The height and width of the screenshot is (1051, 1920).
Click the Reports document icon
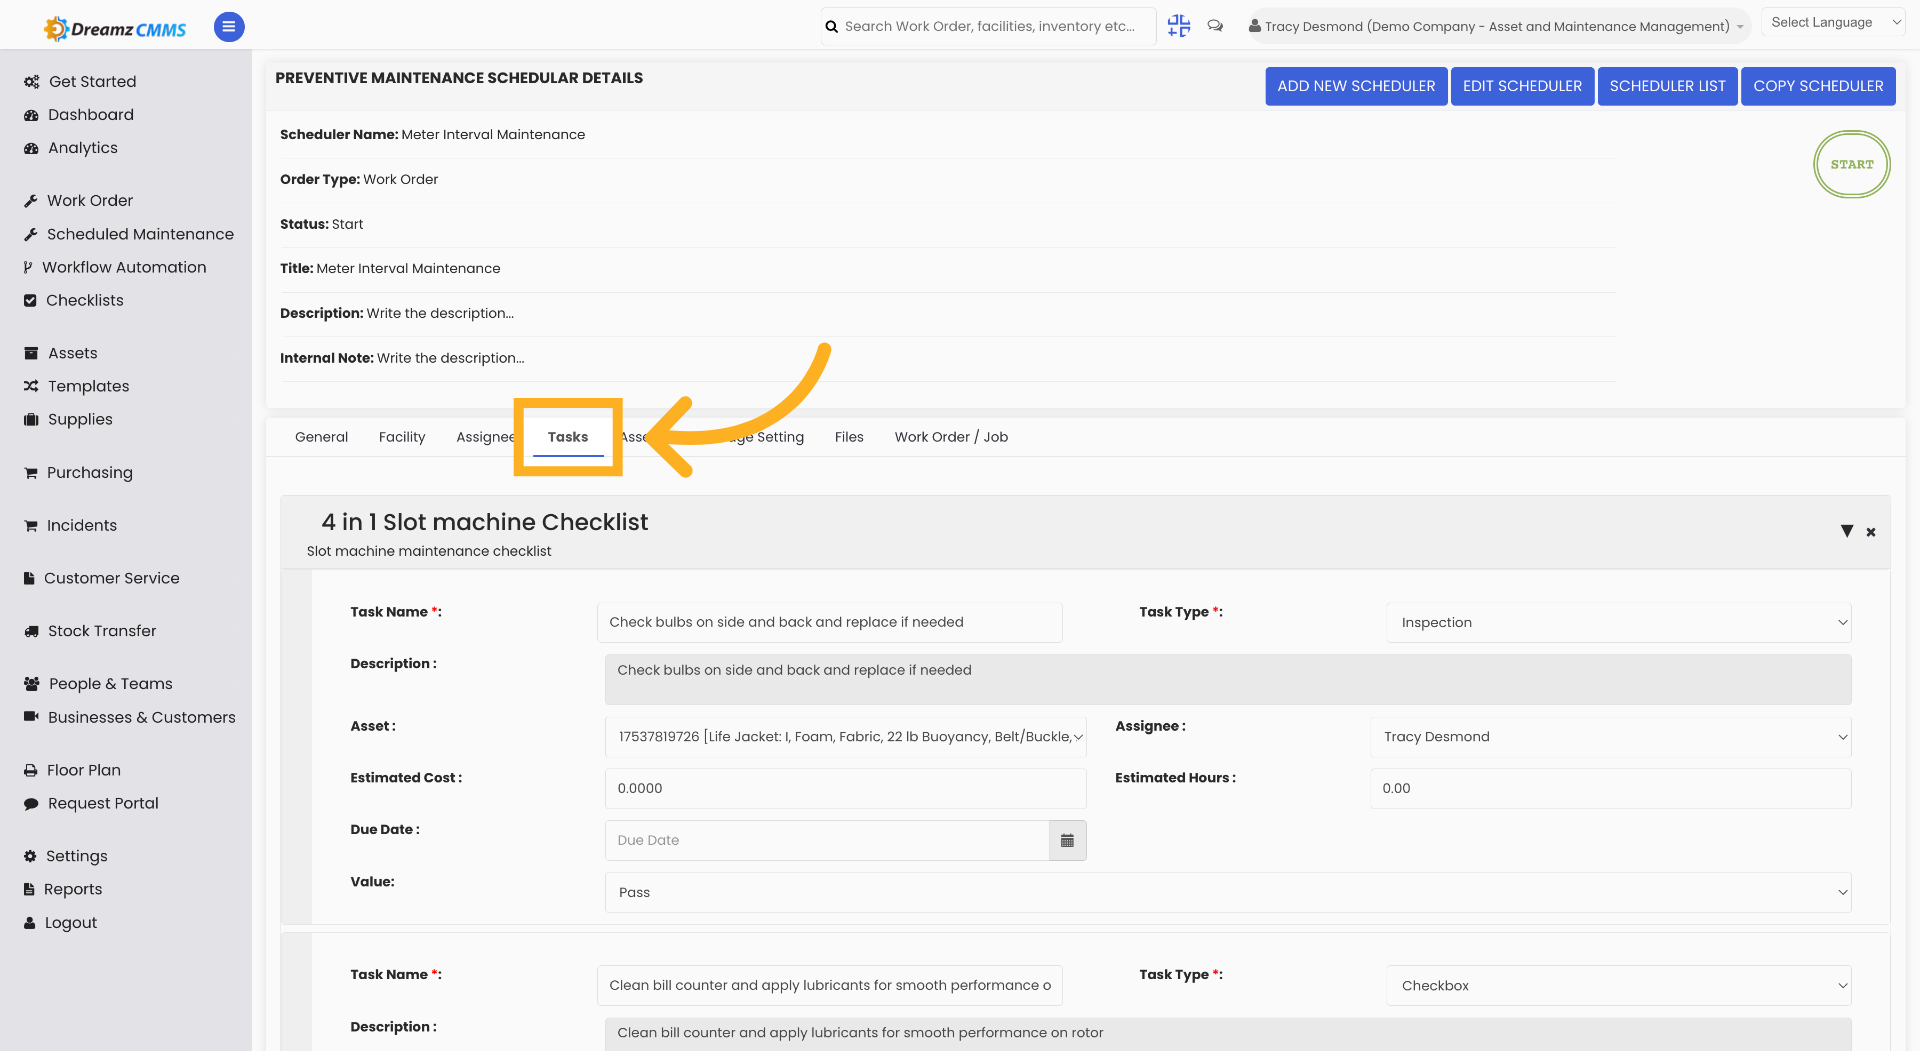click(x=29, y=889)
